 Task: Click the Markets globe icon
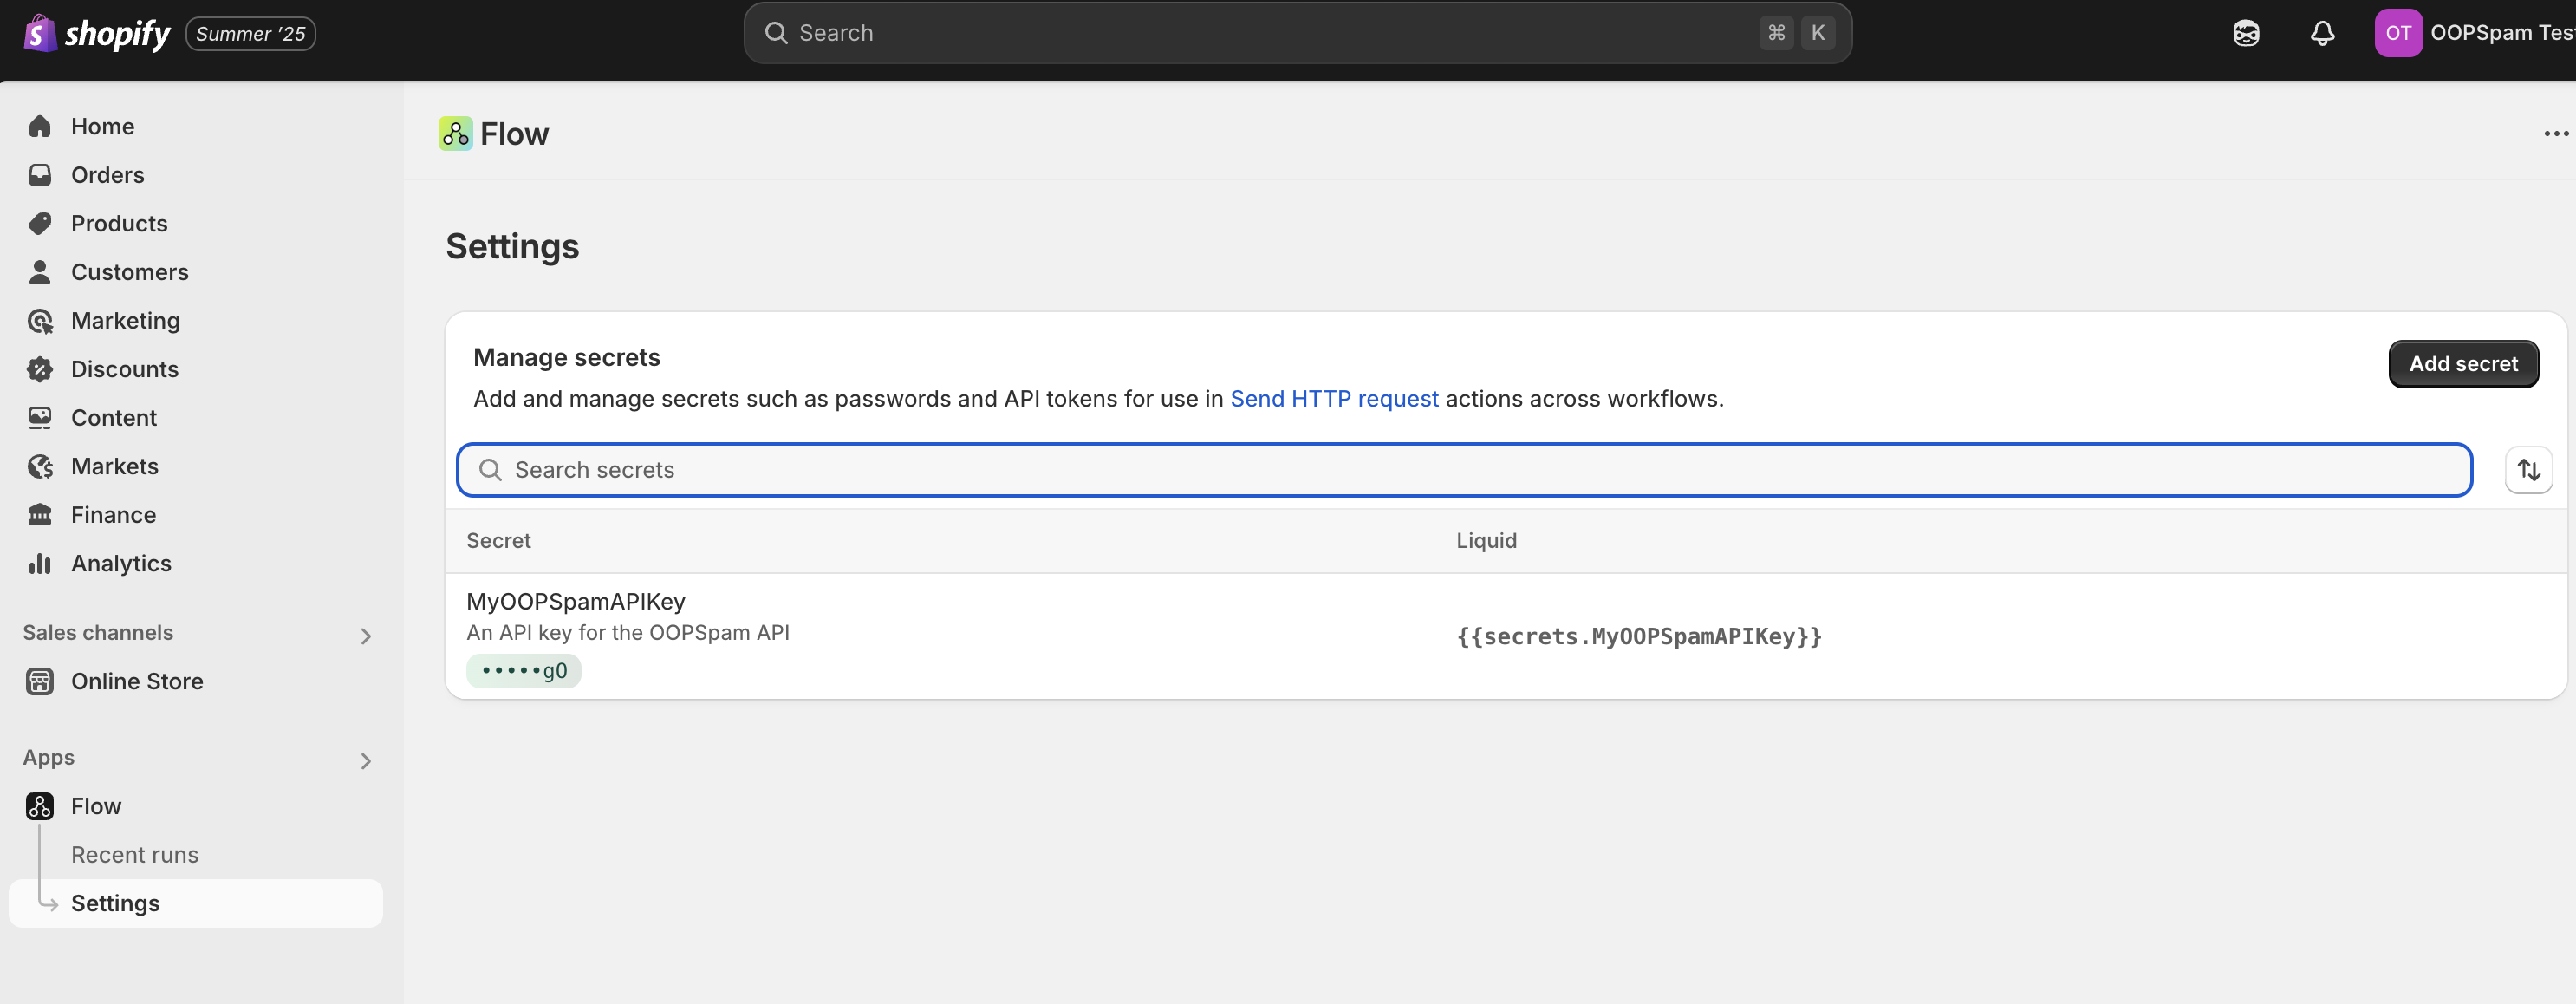tap(40, 466)
